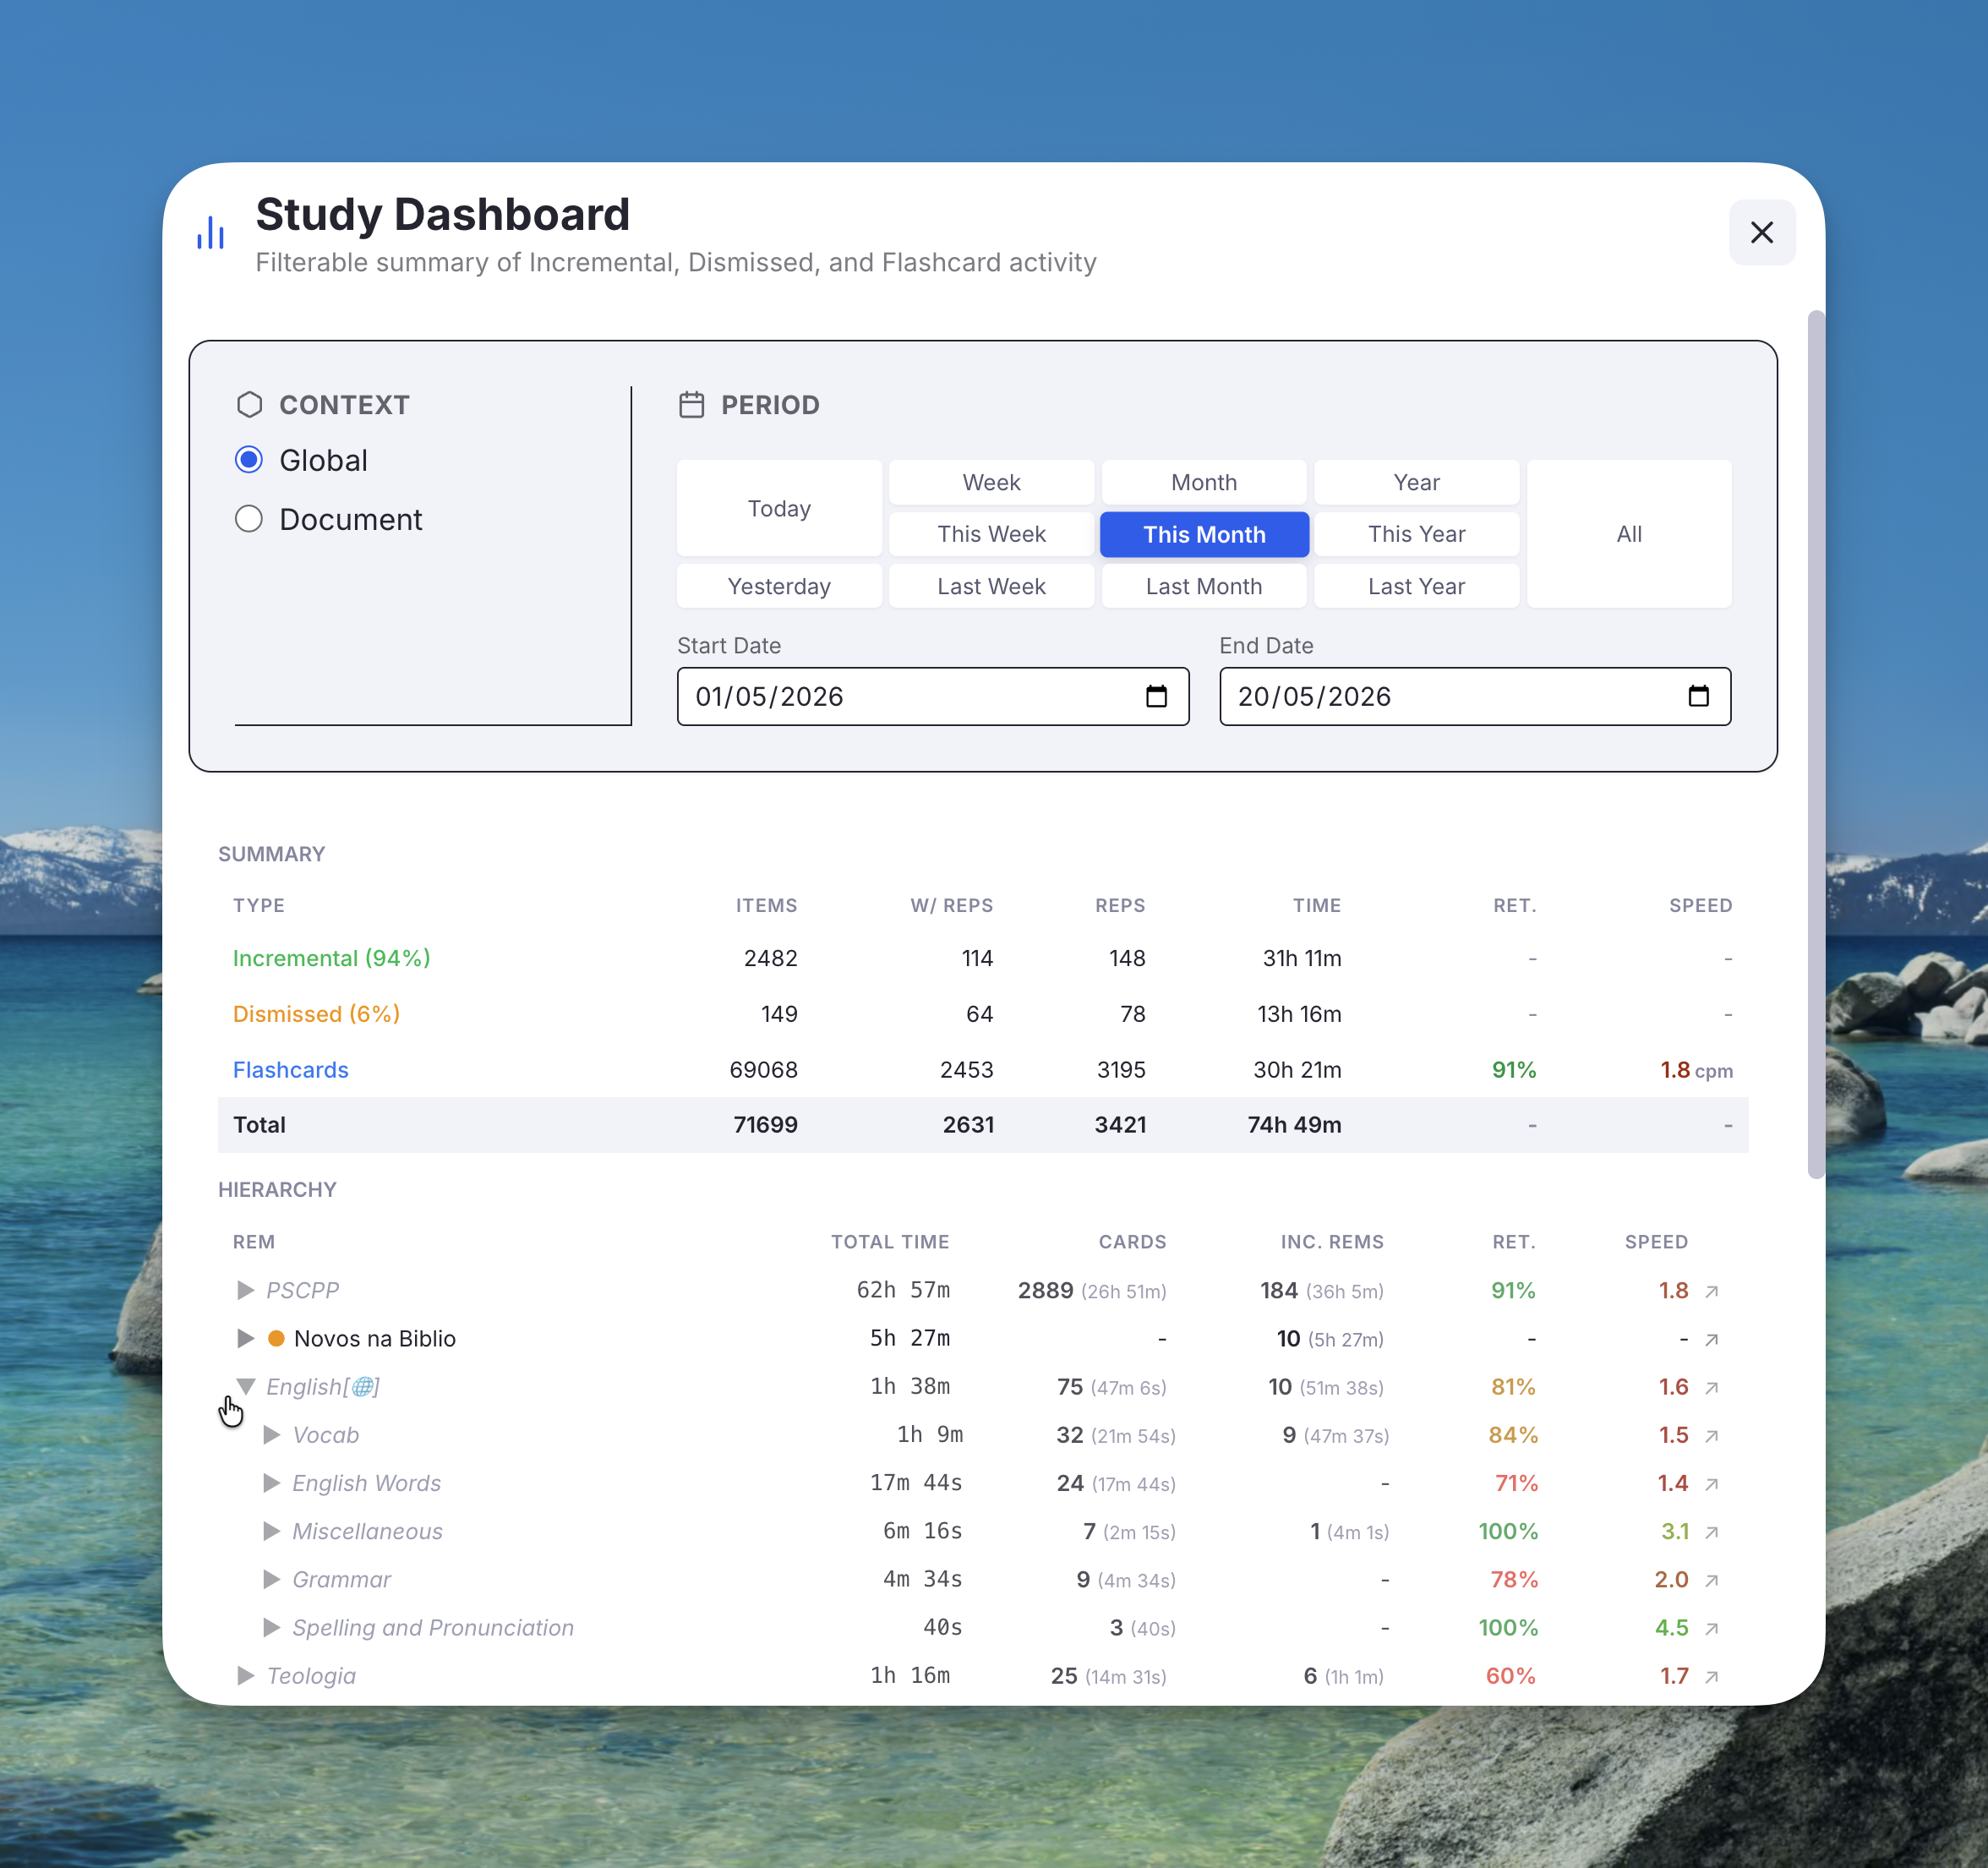
Task: Open the End Date calendar picker icon
Action: click(x=1698, y=696)
